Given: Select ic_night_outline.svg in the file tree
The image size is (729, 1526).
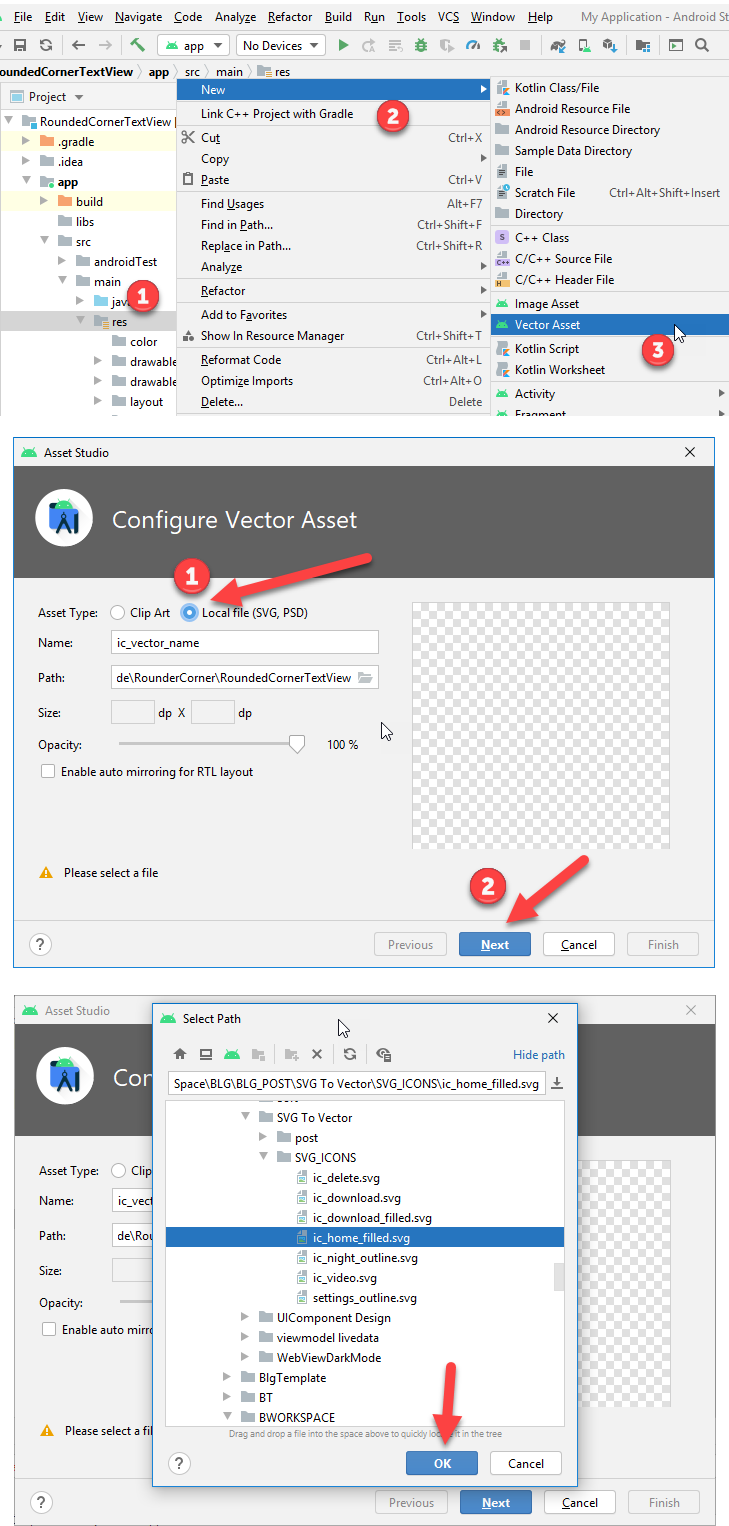Looking at the screenshot, I should pos(365,1257).
